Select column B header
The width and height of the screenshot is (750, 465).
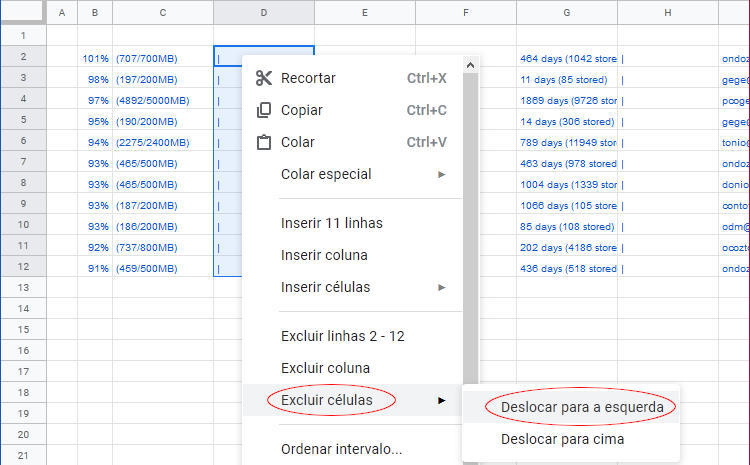point(95,12)
